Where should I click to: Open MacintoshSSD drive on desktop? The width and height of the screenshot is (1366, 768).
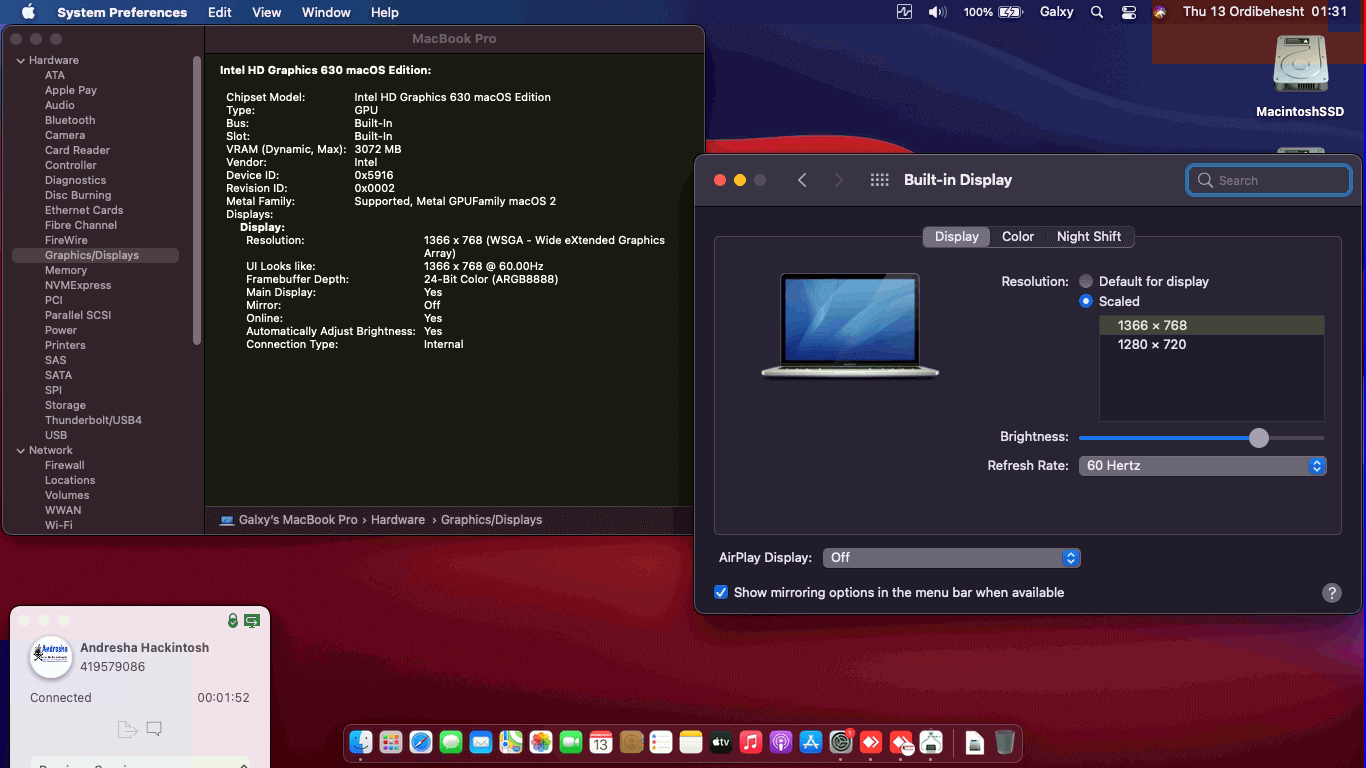pyautogui.click(x=1300, y=76)
